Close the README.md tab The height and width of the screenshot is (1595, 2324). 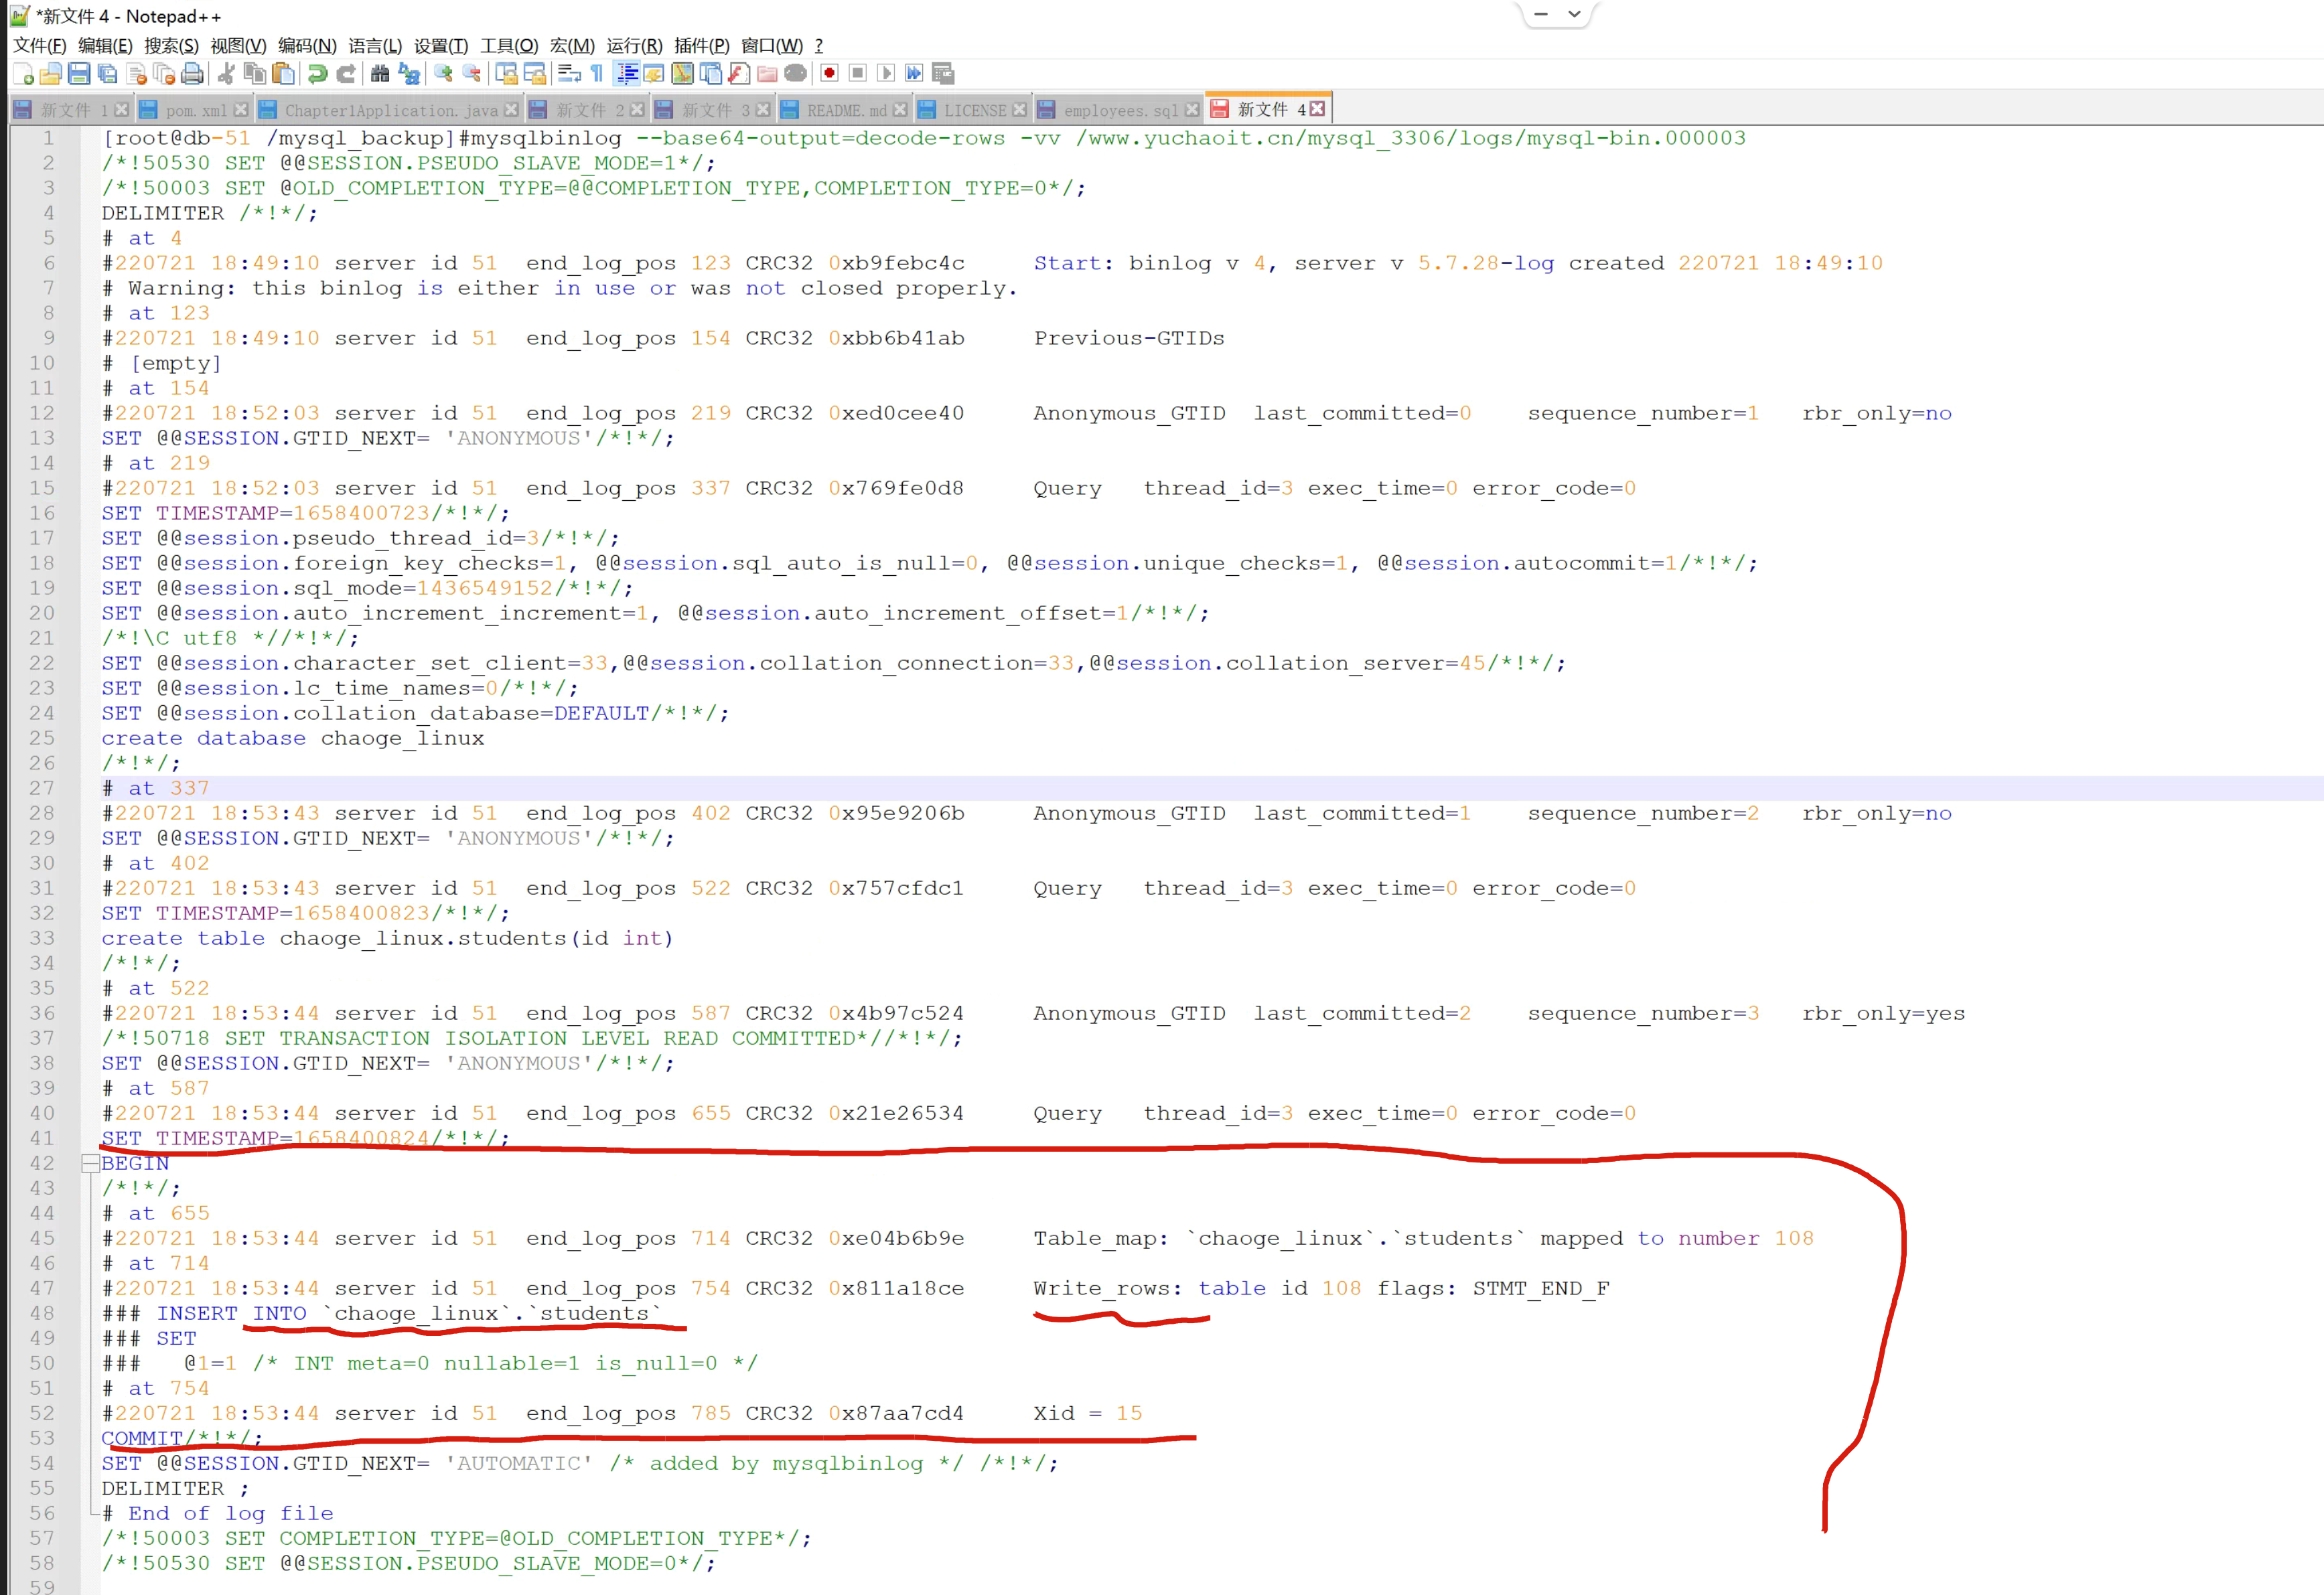[900, 109]
